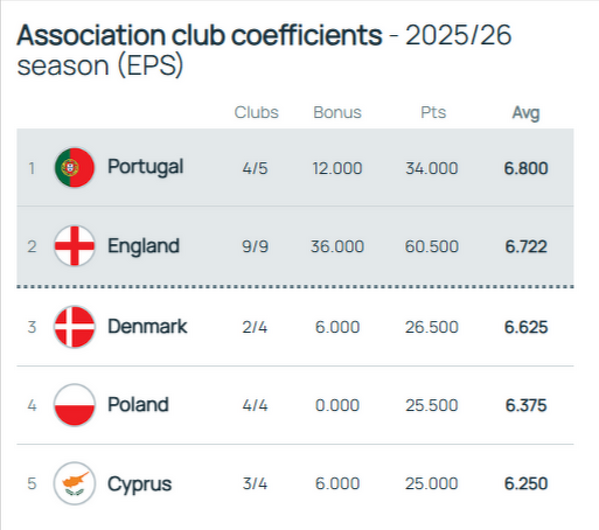
Task: Click the England flag icon
Action: pos(74,246)
